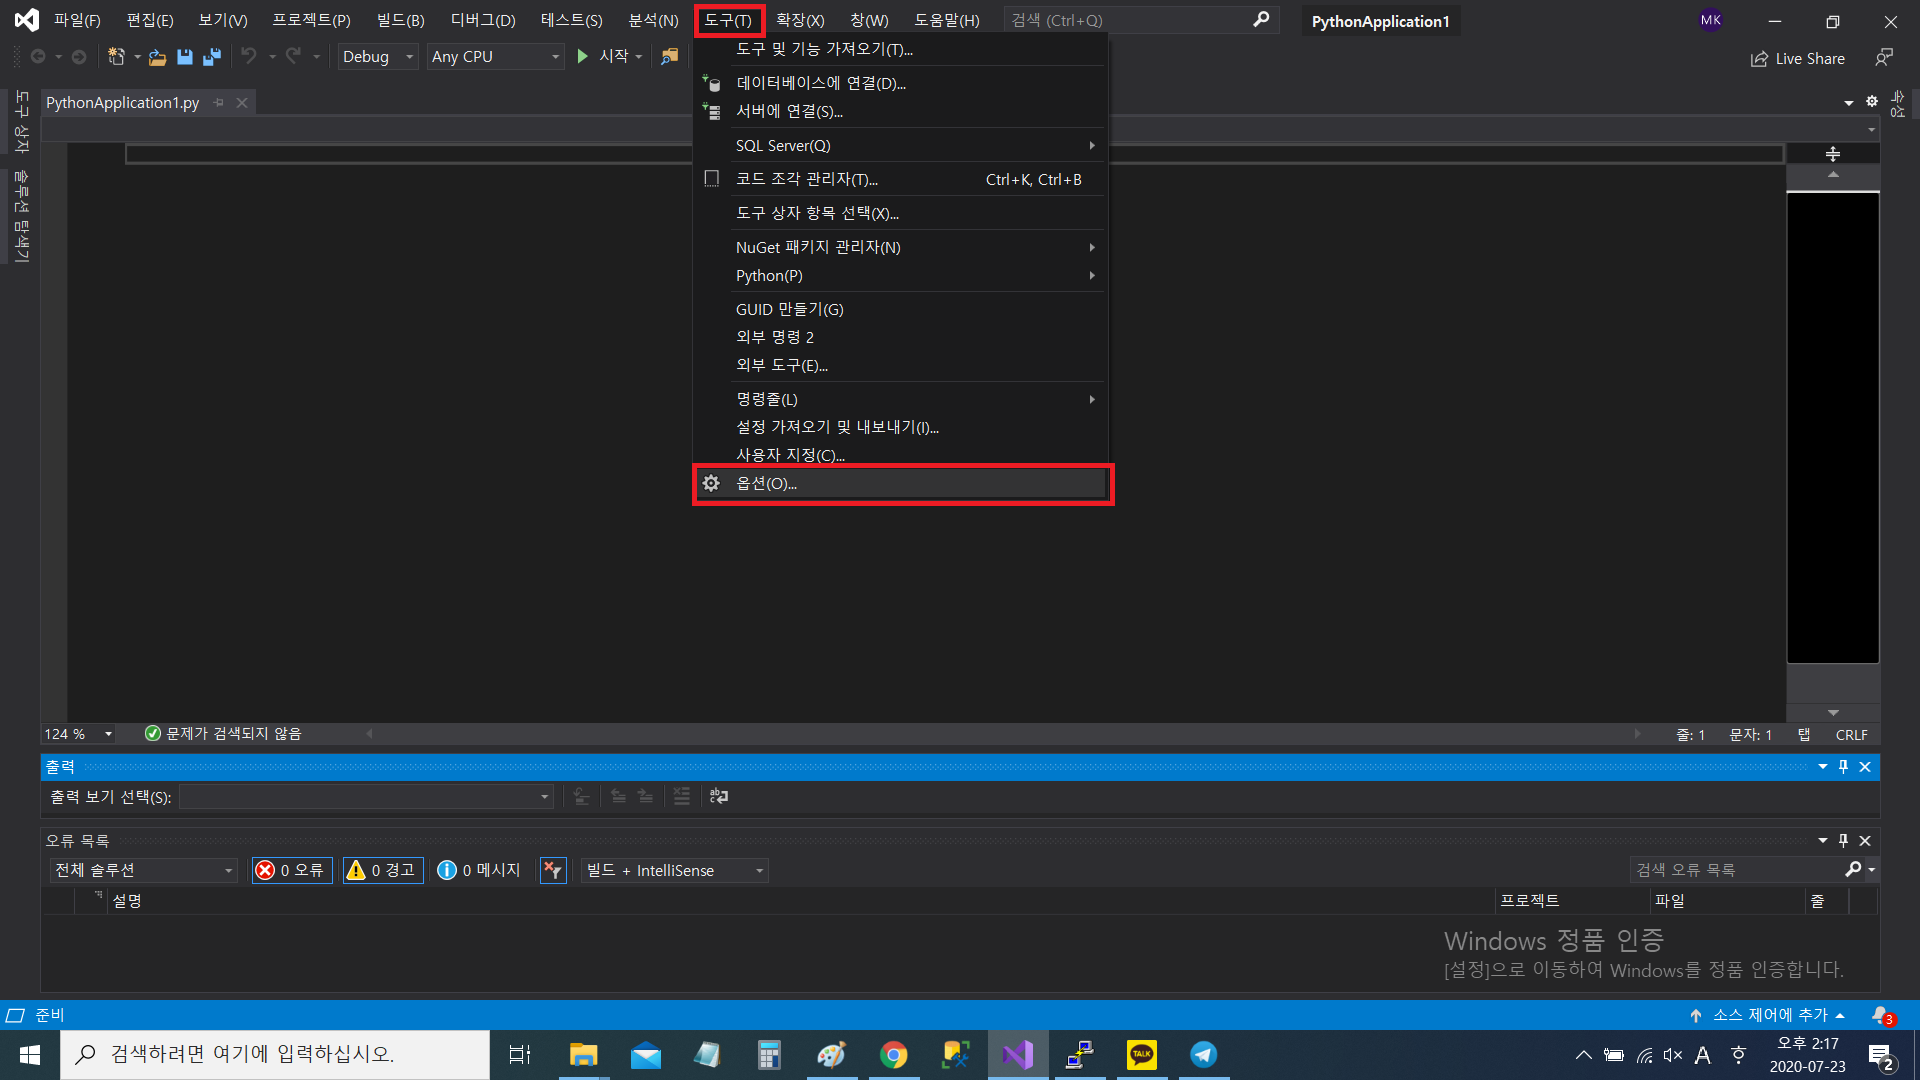The width and height of the screenshot is (1920, 1080).
Task: Toggle the 0 메시지 messages filter
Action: click(480, 870)
